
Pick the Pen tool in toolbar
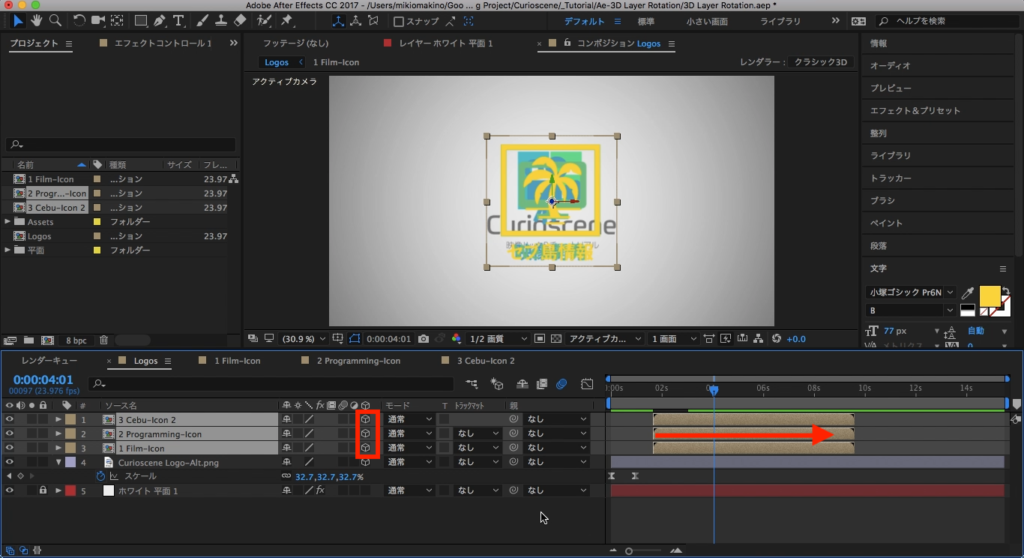pos(160,20)
